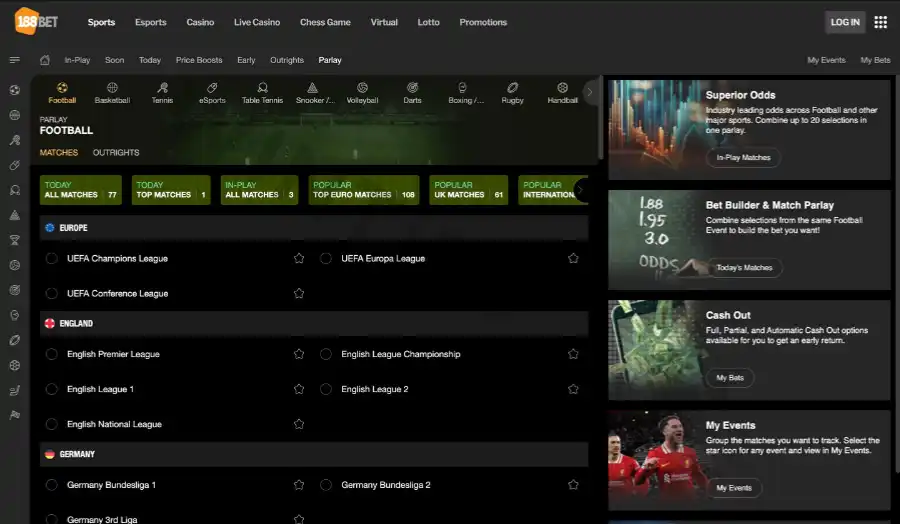This screenshot has width=900, height=524.
Task: Click My Events button in My Events card
Action: [x=734, y=488]
